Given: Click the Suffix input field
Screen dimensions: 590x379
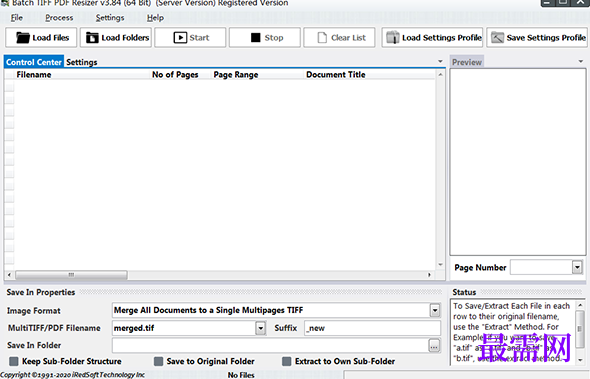Looking at the screenshot, I should 372,328.
